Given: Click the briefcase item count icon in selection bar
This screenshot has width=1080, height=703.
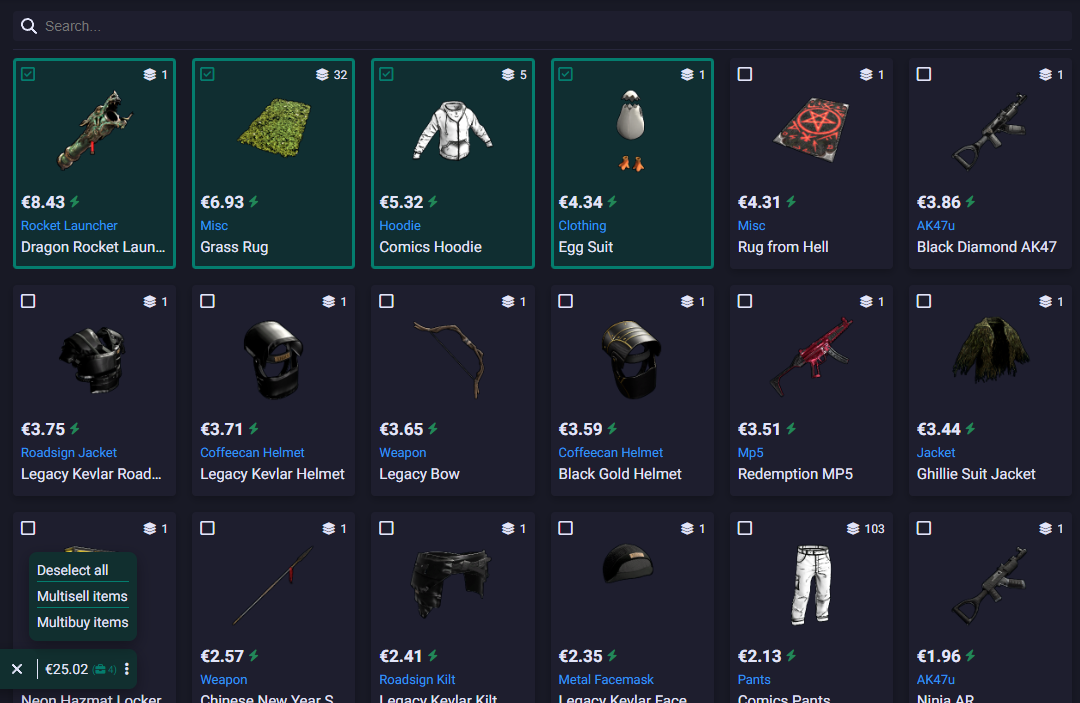Looking at the screenshot, I should coord(101,669).
